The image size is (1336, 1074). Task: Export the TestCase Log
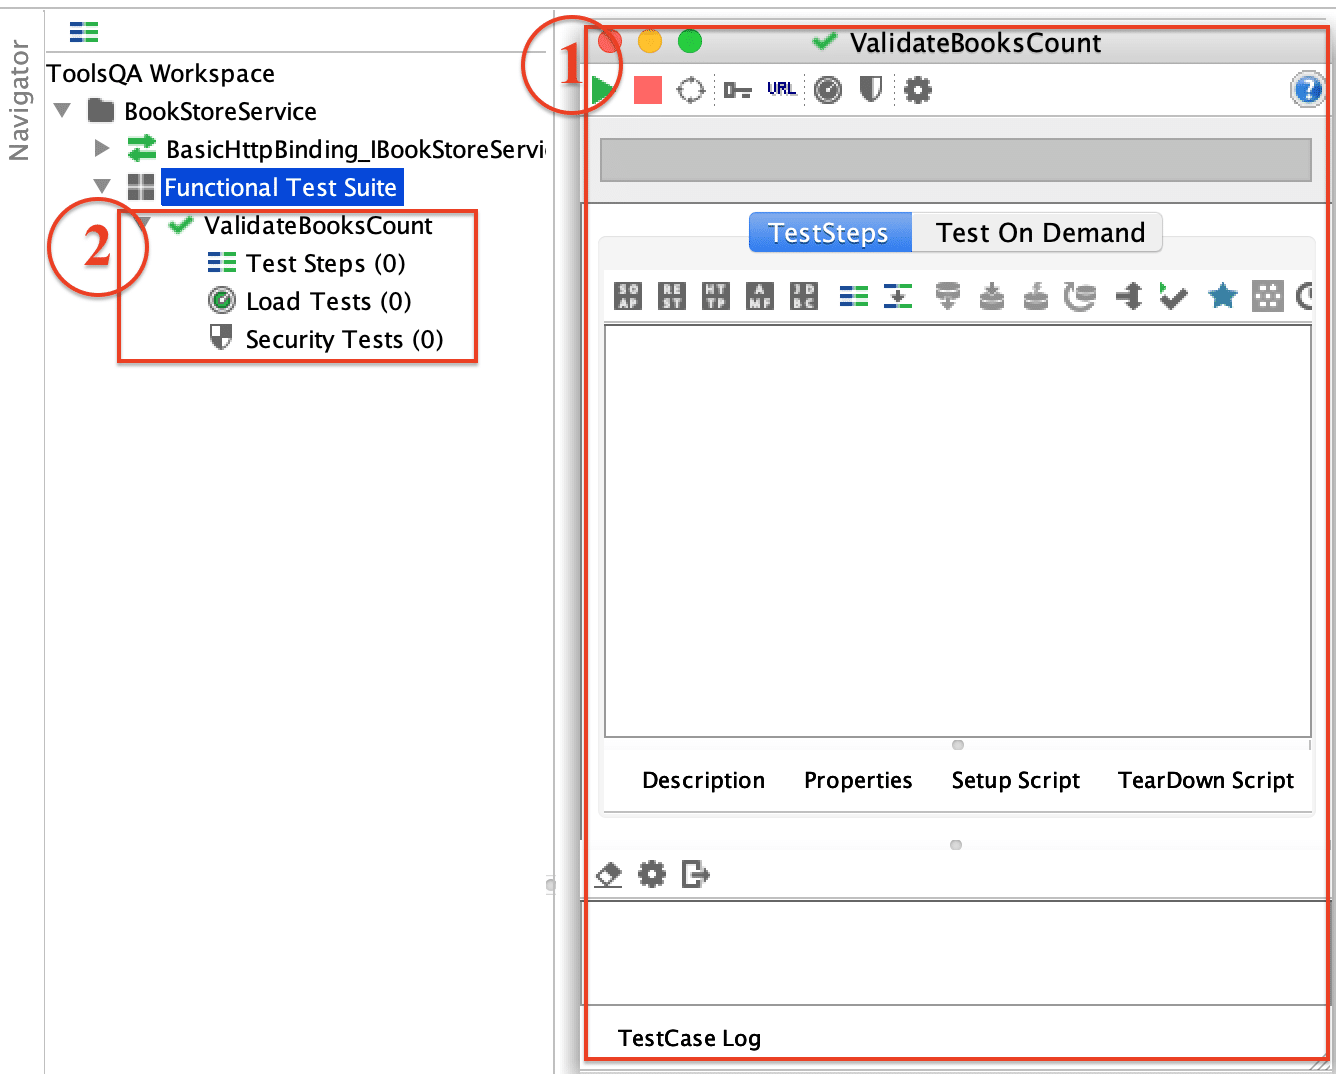[696, 874]
